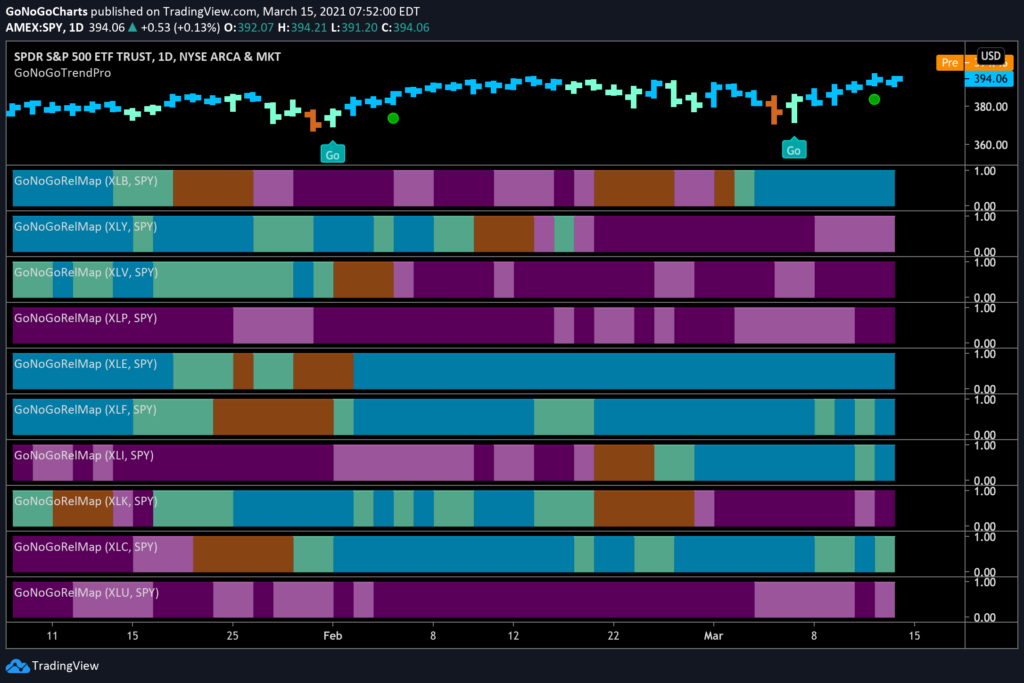Click the orange Pre market price label
The width and height of the screenshot is (1024, 683).
click(951, 63)
